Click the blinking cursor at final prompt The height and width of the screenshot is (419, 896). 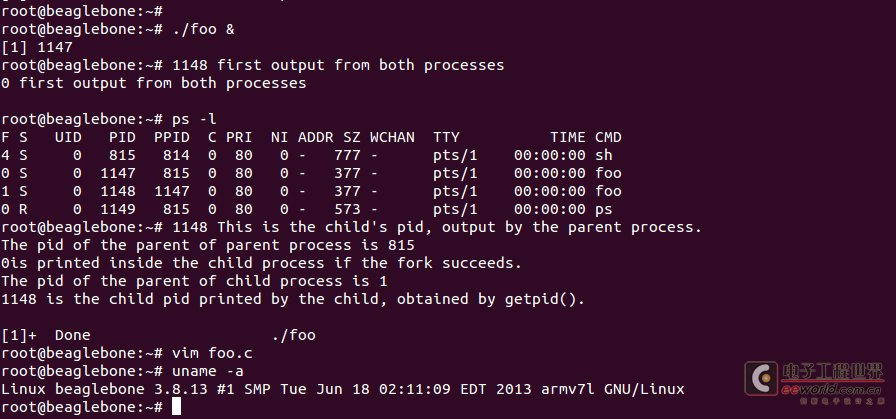pos(177,407)
